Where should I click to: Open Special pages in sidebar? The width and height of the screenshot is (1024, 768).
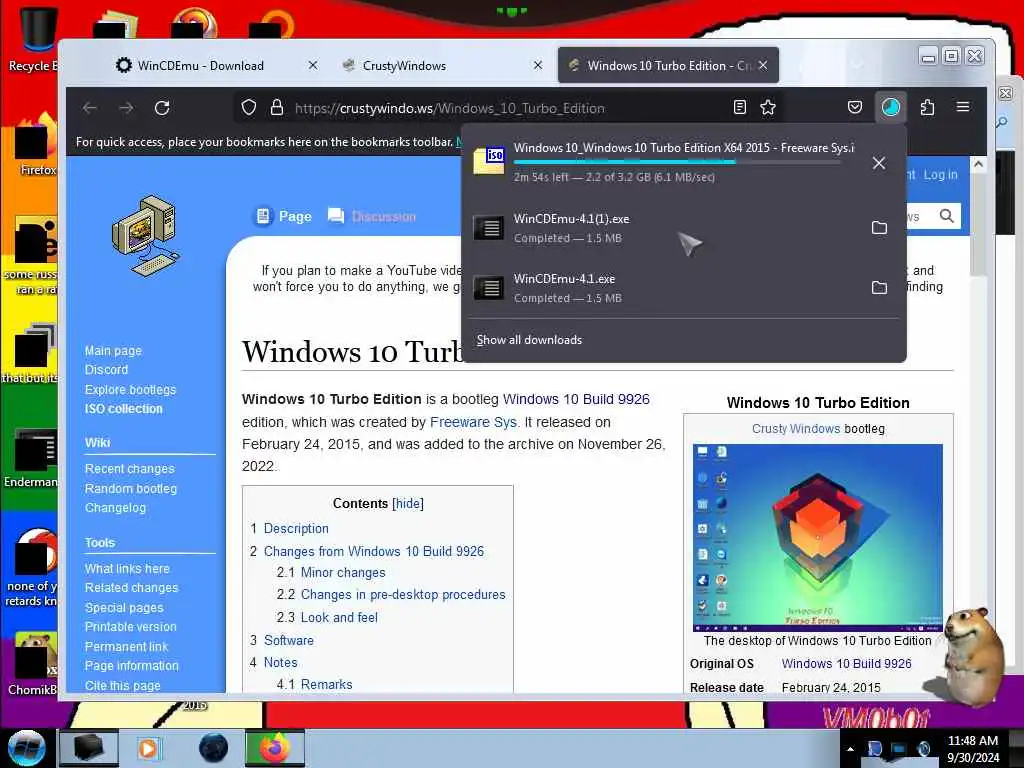click(124, 607)
